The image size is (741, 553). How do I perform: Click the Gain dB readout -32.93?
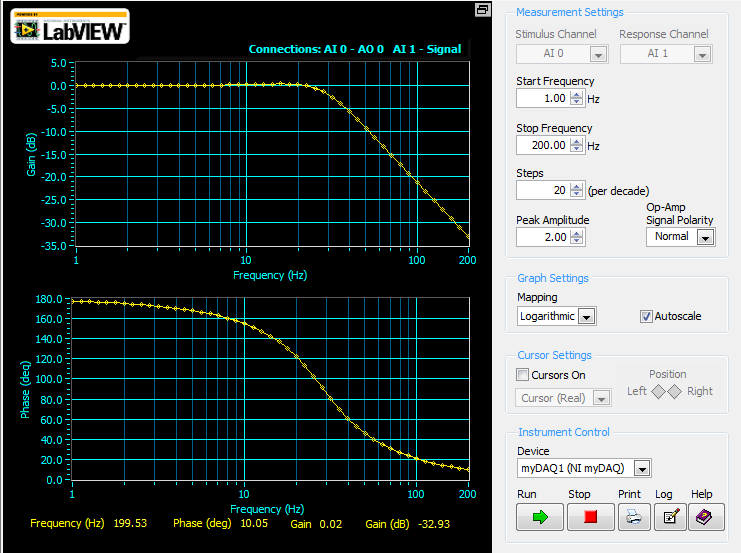coord(434,524)
